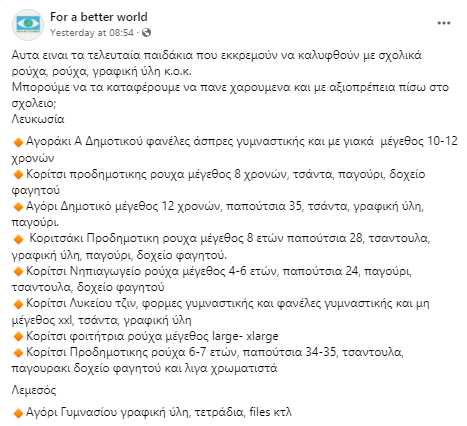The width and height of the screenshot is (467, 426).
Task: Click orange diamond before Αγοράκι Α Δημοτικού
Action: coord(18,142)
